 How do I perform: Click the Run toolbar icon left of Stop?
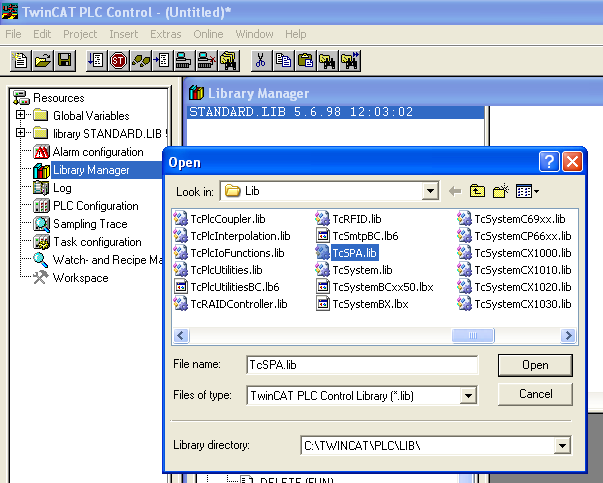[96, 61]
